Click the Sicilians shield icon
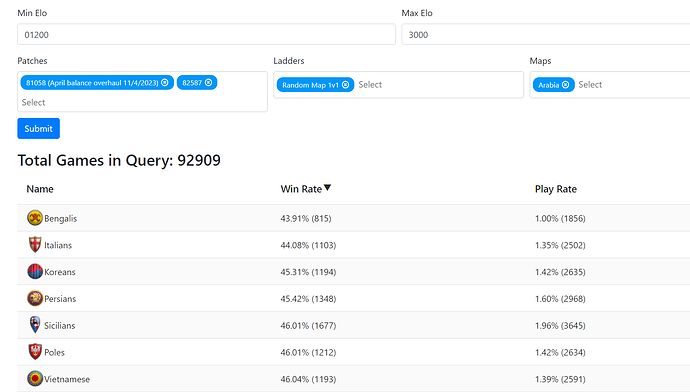 [35, 325]
